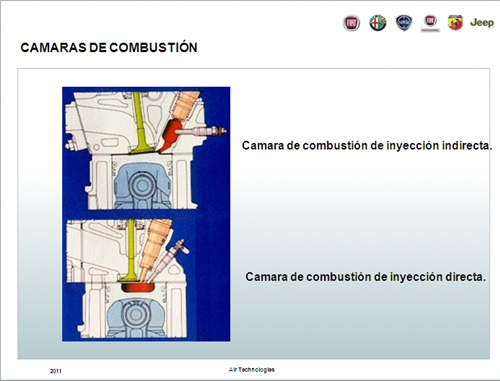Click the CAMARAS DE COMBUSTIÓN title

tap(109, 48)
